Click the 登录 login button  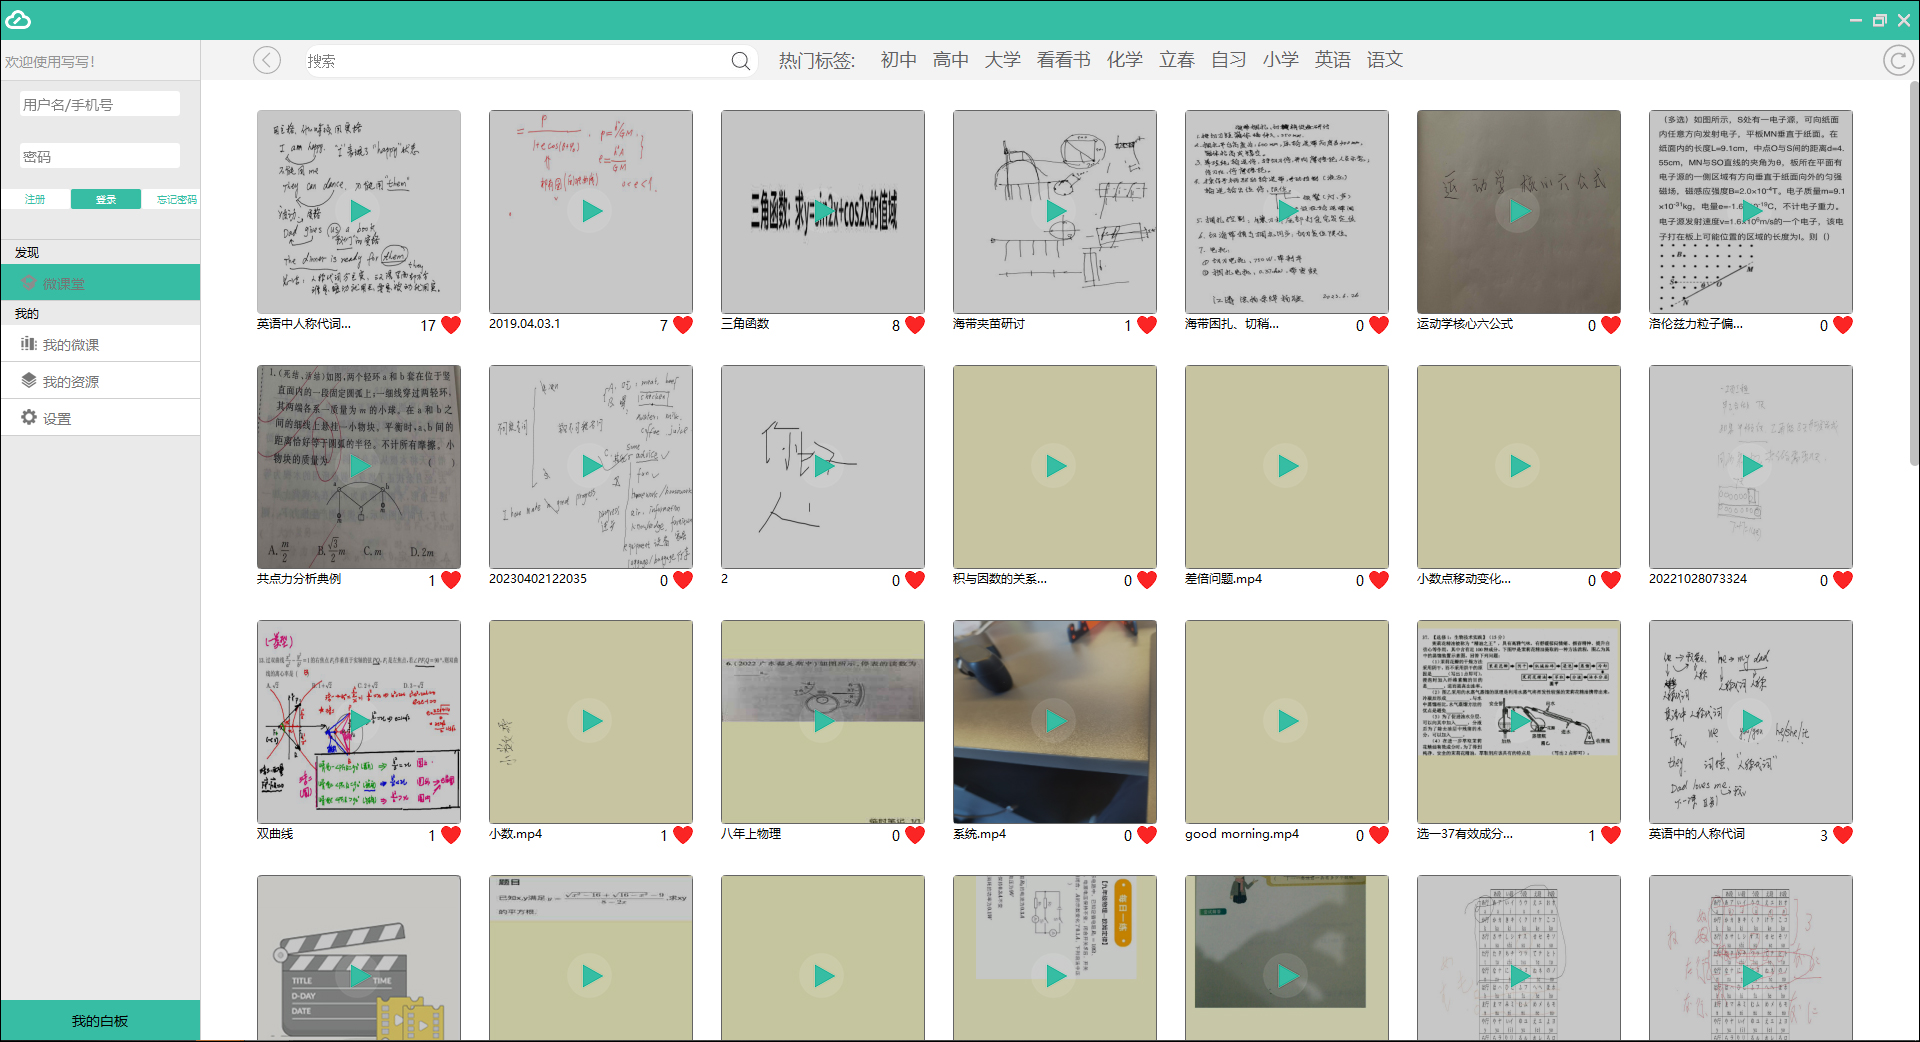tap(106, 199)
